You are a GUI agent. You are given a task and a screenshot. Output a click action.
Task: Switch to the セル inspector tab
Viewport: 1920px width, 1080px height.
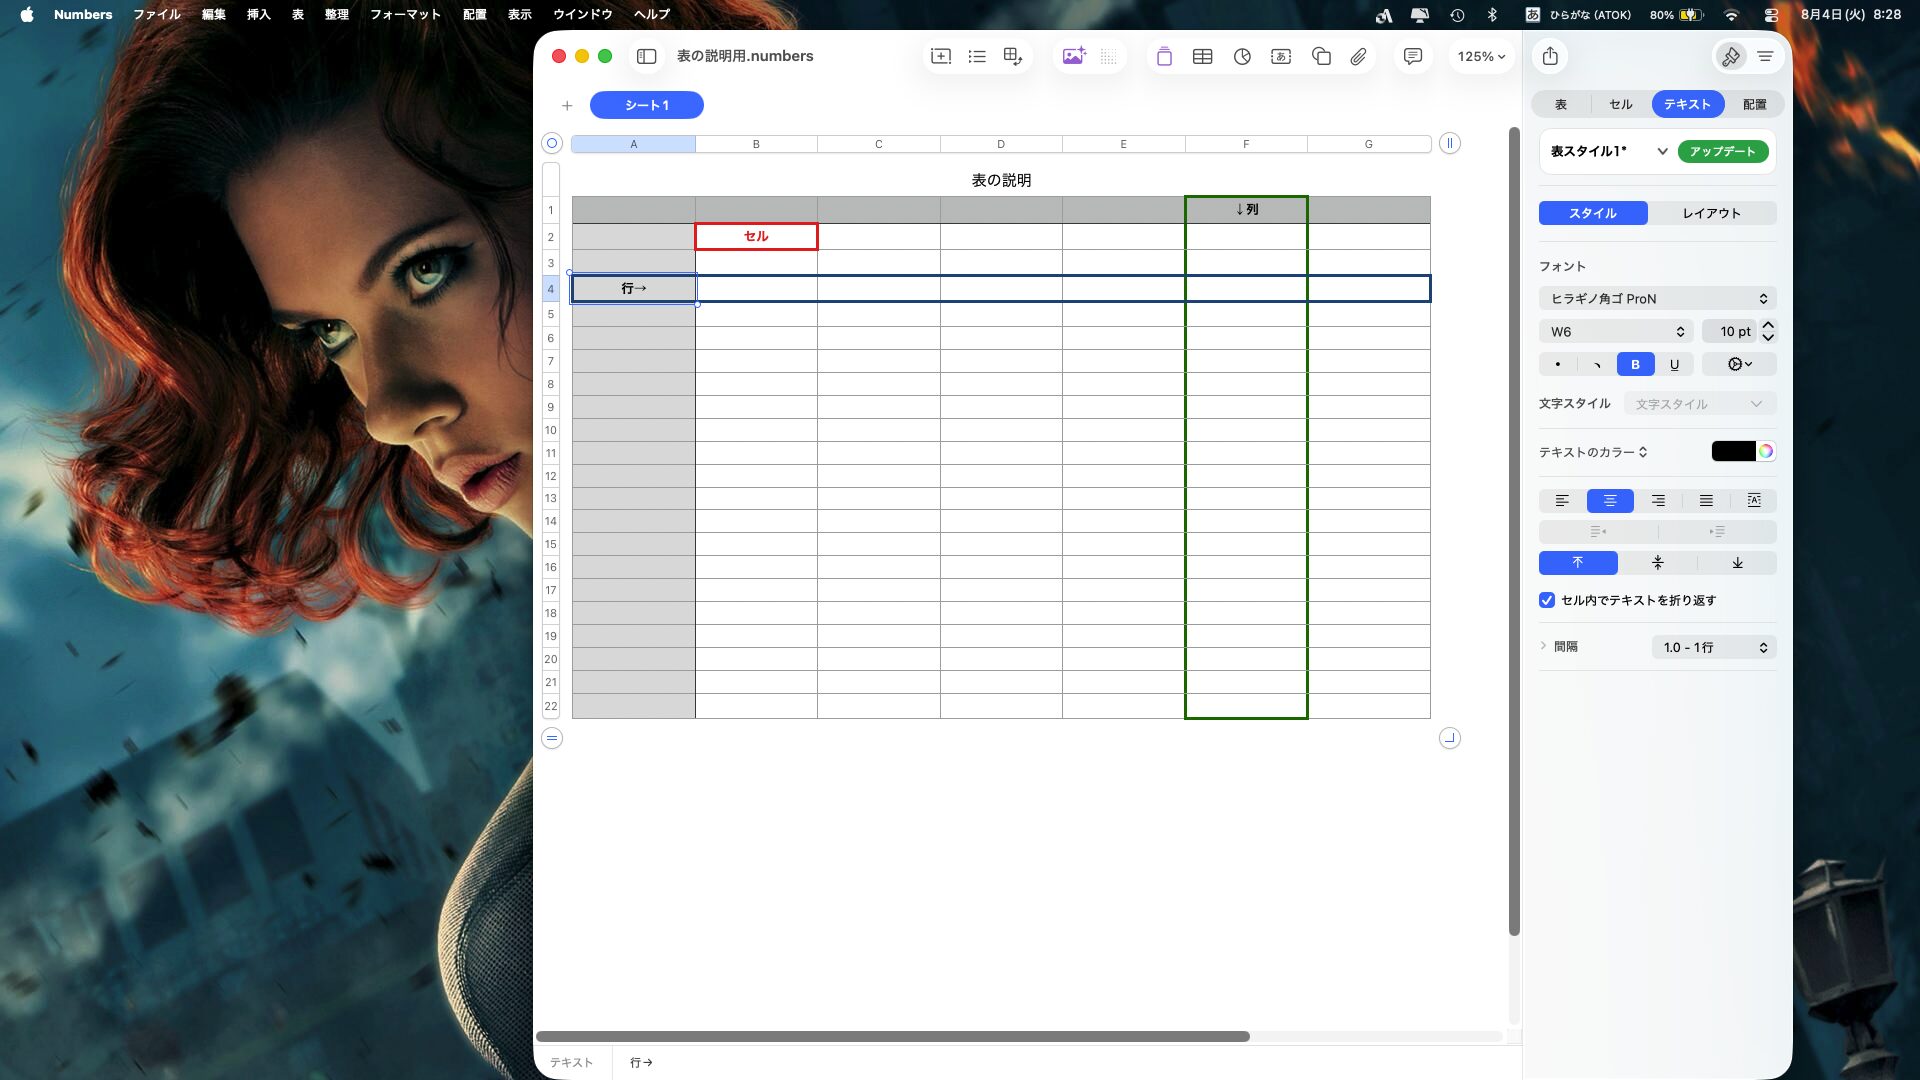tap(1621, 105)
